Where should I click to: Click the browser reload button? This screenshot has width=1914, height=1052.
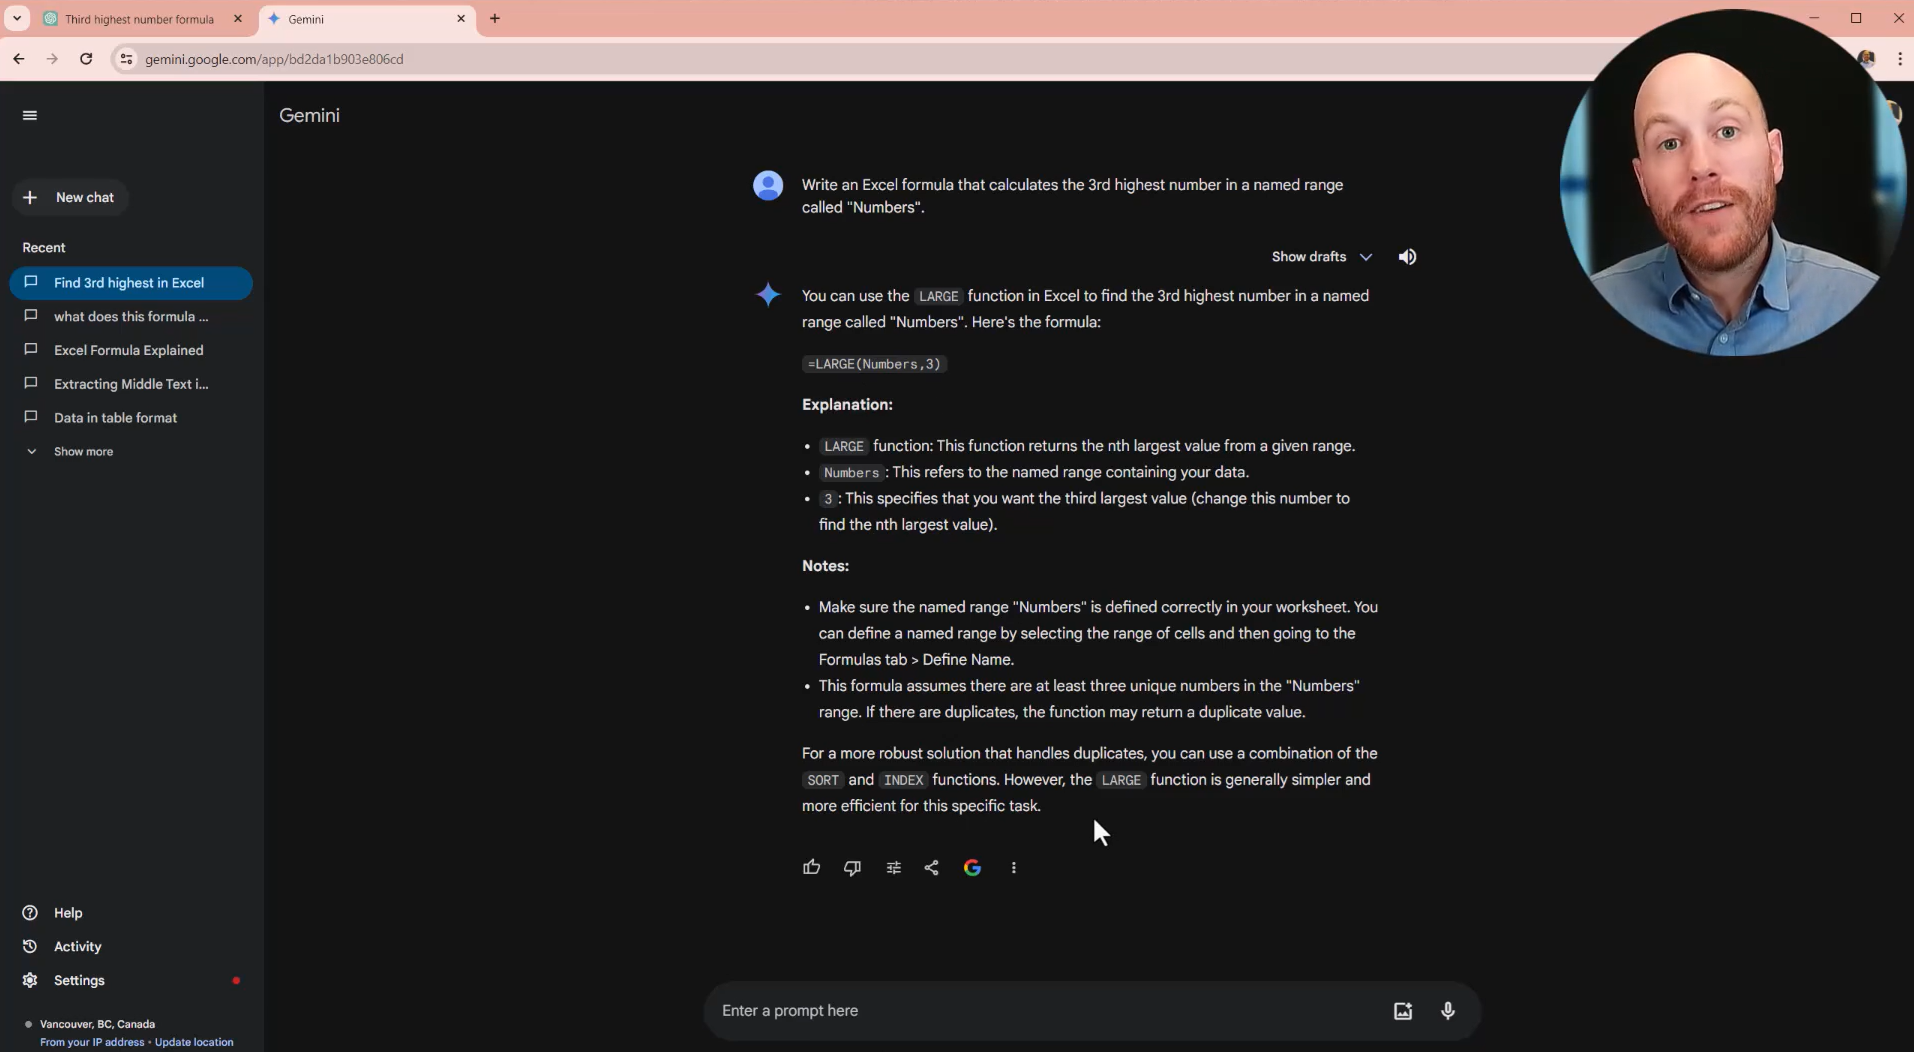(86, 59)
